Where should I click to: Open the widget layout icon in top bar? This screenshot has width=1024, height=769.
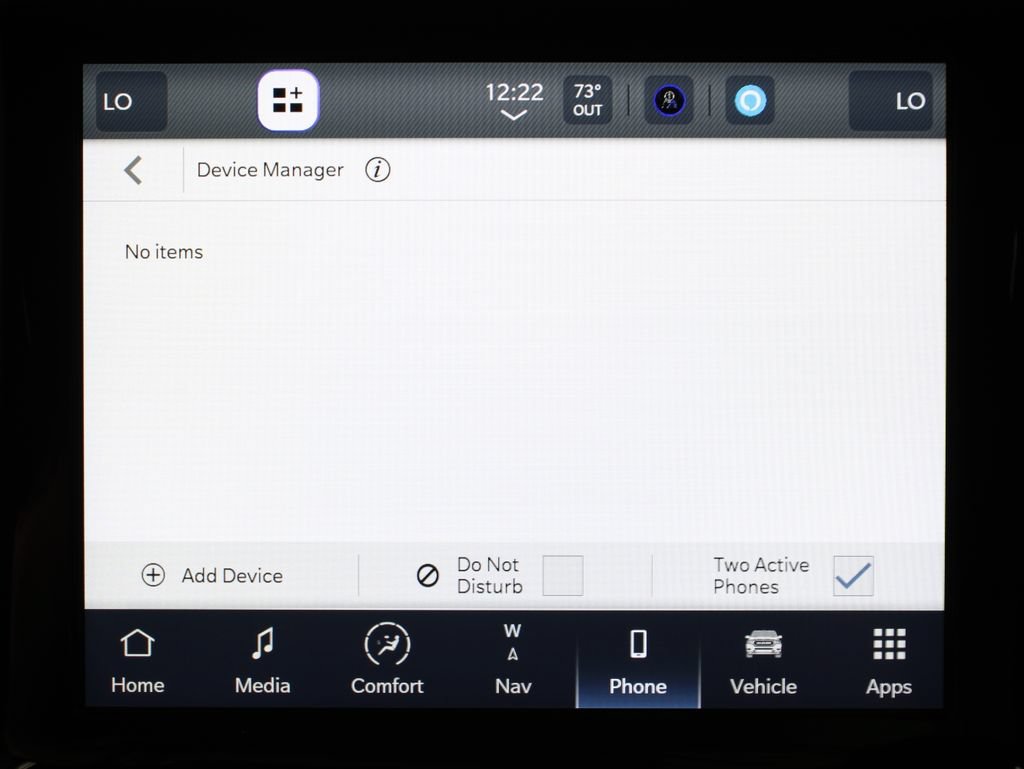pos(288,101)
